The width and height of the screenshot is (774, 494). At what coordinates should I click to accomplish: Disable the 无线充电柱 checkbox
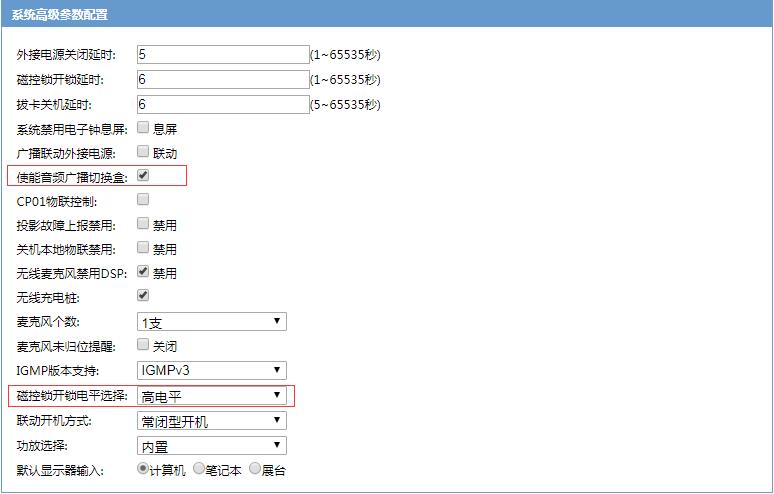(x=143, y=295)
